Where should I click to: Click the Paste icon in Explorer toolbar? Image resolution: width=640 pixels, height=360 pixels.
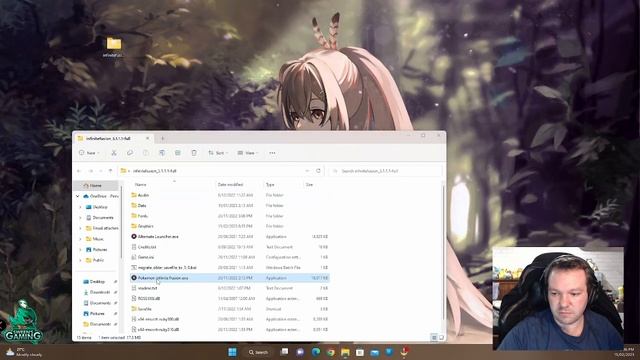click(146, 153)
